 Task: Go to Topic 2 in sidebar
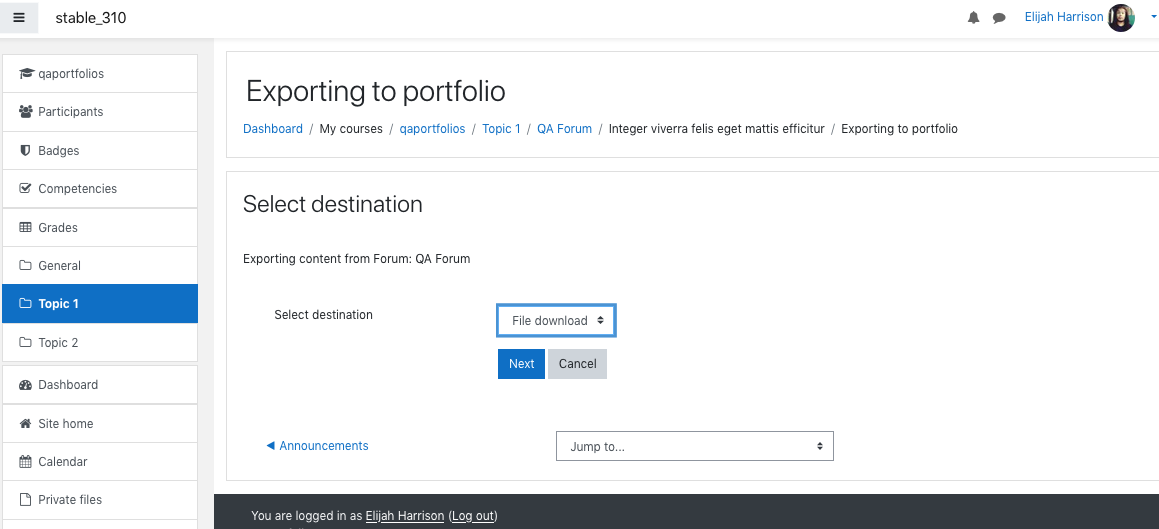pyautogui.click(x=100, y=343)
